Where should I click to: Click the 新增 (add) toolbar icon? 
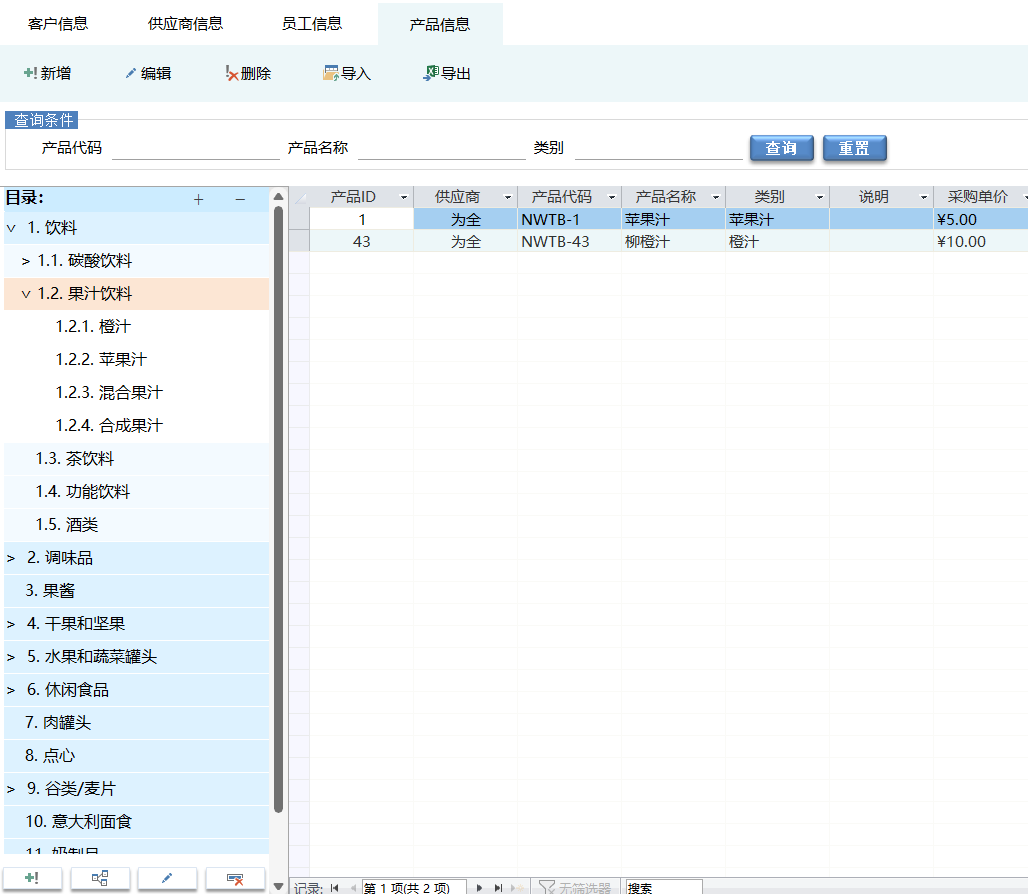pyautogui.click(x=30, y=73)
